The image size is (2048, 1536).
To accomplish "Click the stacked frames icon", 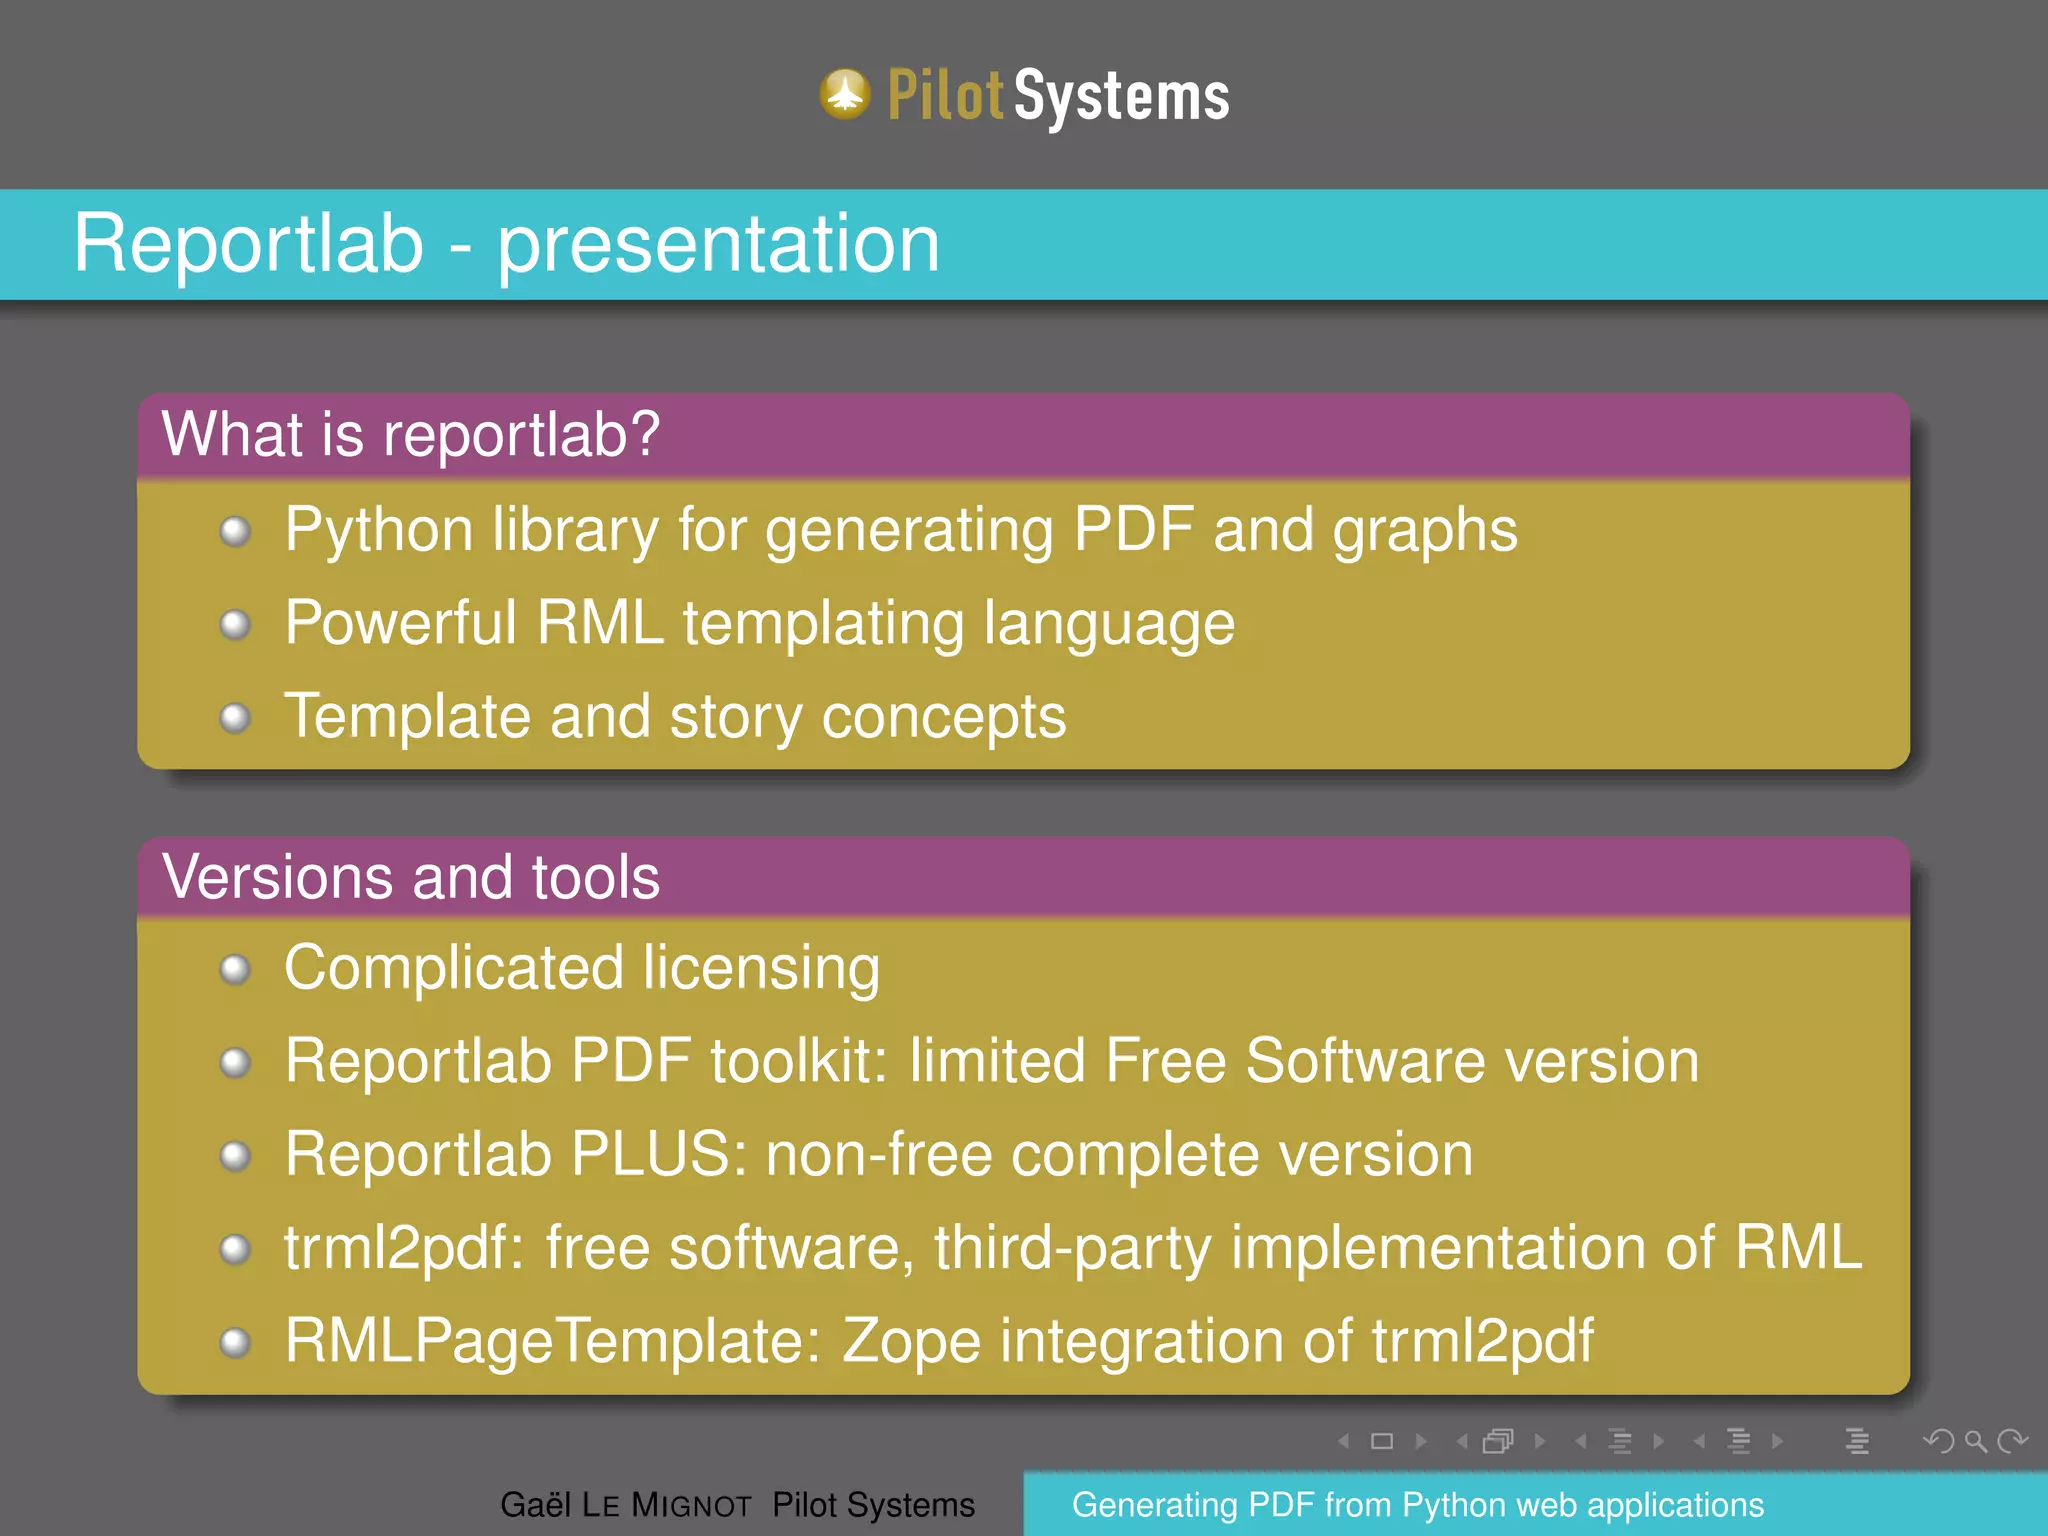I will tap(1498, 1441).
